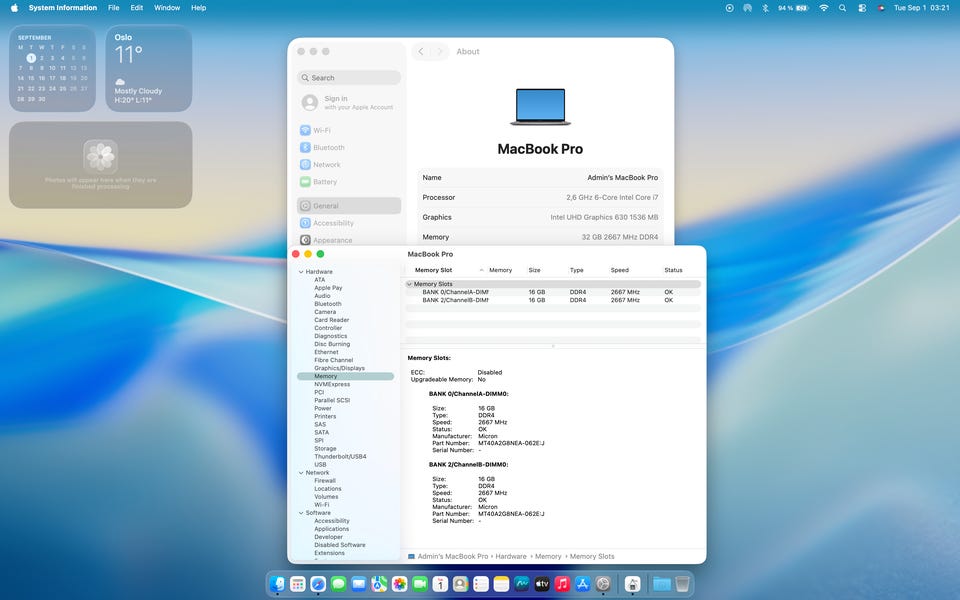Click the Search field in System Settings
This screenshot has height=600, width=960.
(x=349, y=78)
